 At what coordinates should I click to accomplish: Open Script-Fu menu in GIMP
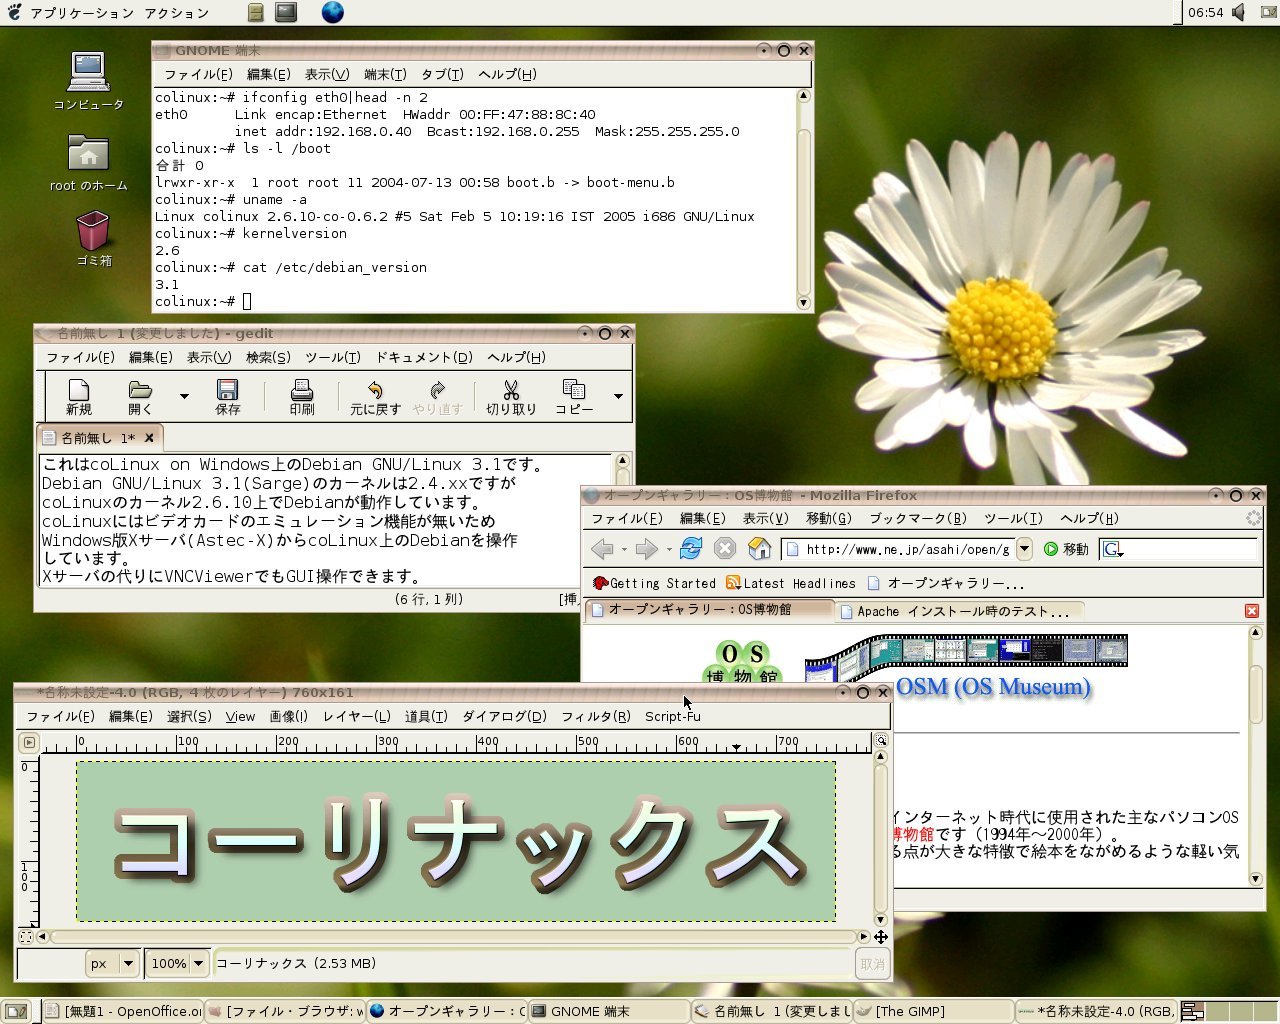pos(673,716)
